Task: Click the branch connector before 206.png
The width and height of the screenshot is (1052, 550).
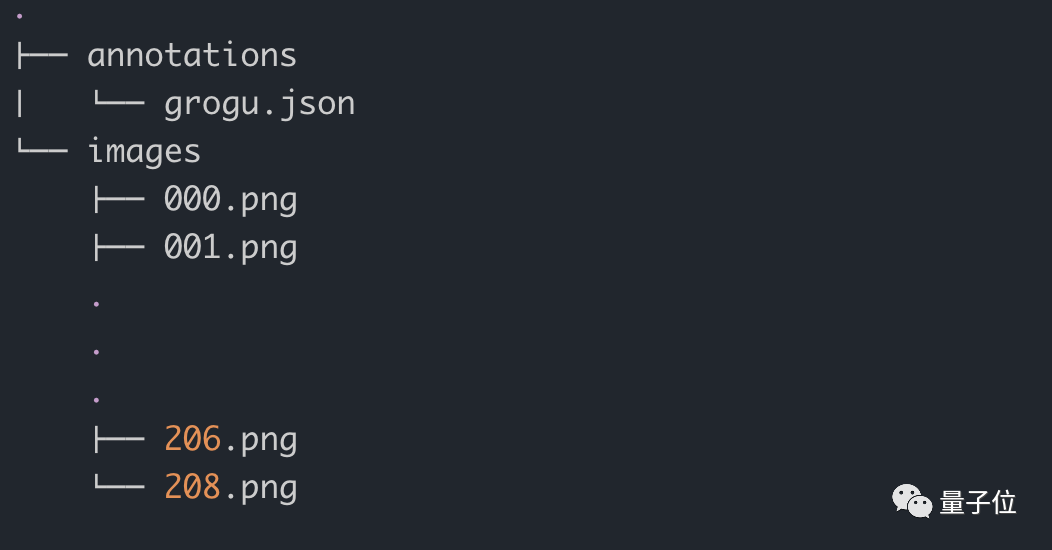Action: coord(119,440)
